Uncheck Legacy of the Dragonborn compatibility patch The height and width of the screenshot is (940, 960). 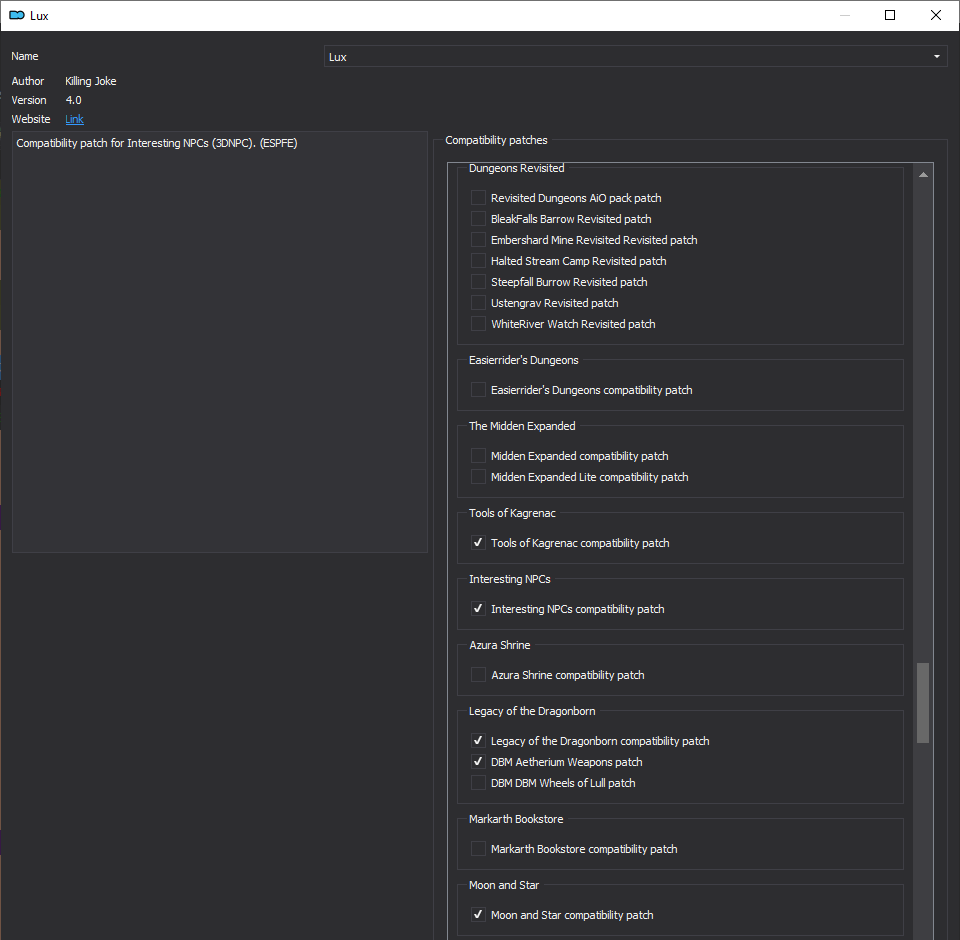[x=479, y=741]
